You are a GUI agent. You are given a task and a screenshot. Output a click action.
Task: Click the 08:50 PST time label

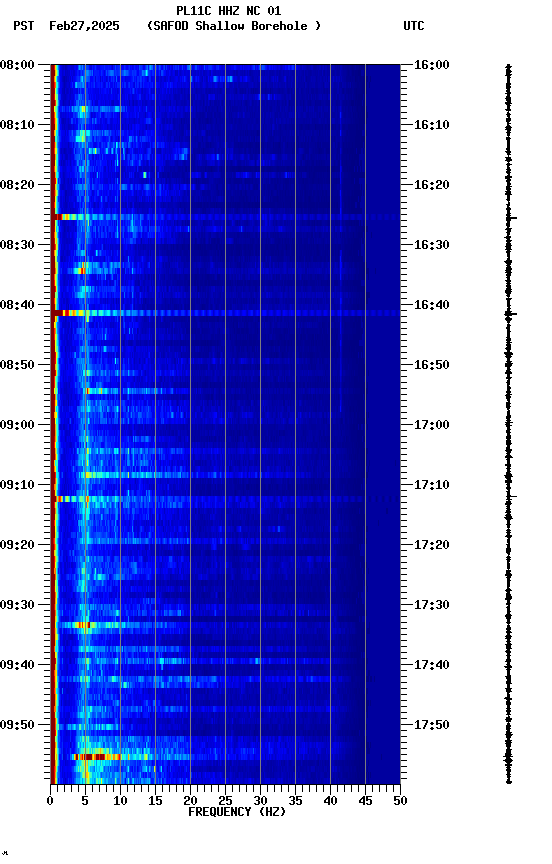click(x=17, y=365)
